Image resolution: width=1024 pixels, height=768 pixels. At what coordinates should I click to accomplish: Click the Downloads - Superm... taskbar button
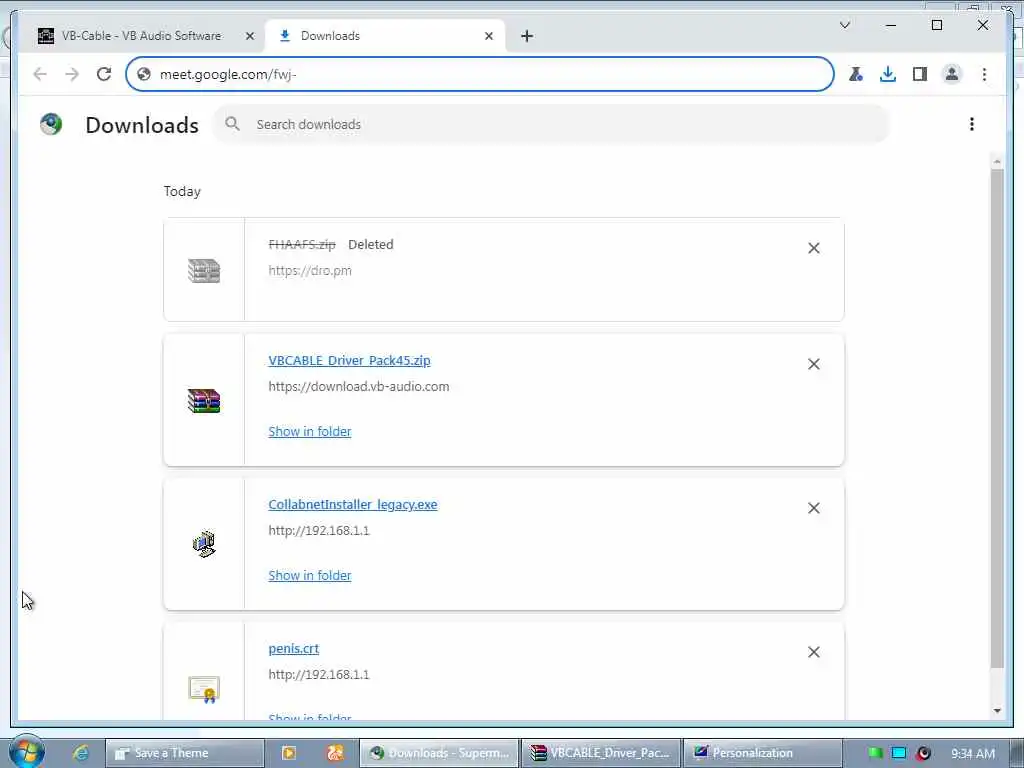(439, 753)
